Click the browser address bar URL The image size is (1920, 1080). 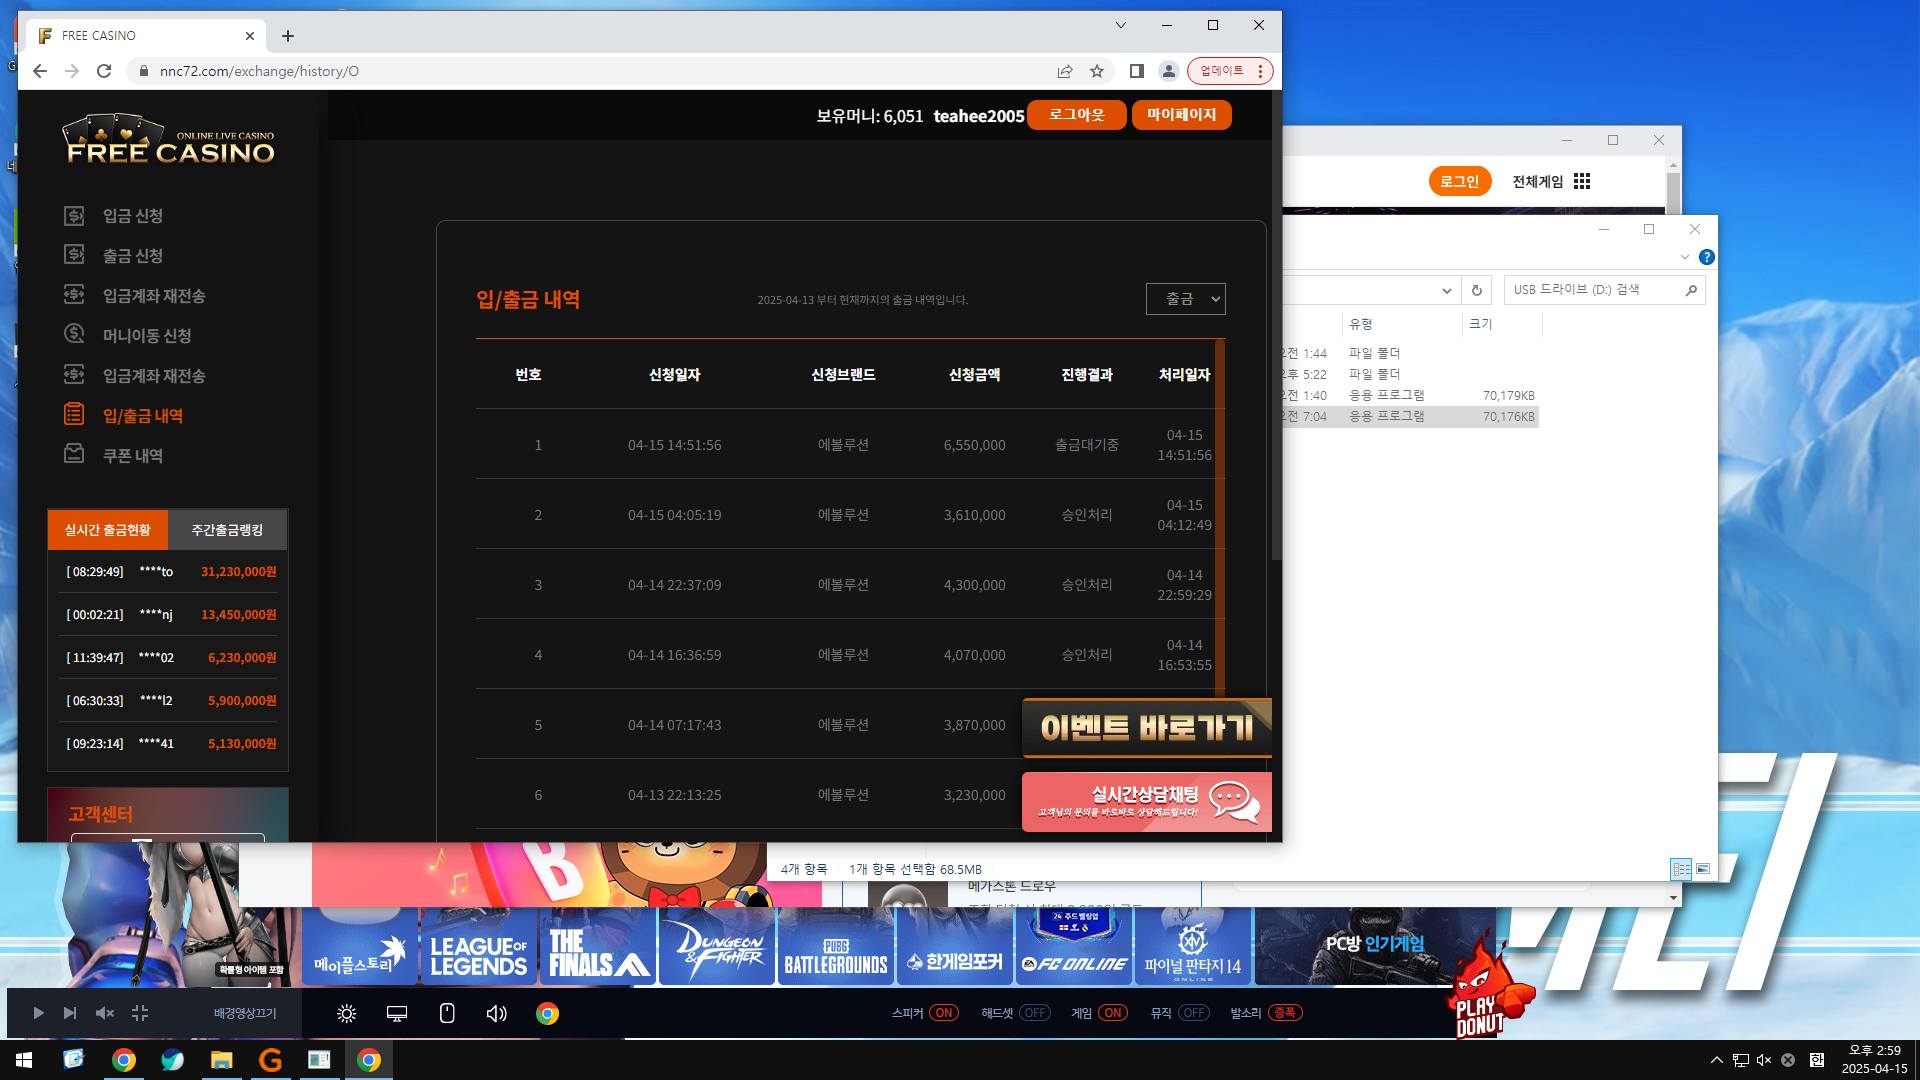[259, 71]
